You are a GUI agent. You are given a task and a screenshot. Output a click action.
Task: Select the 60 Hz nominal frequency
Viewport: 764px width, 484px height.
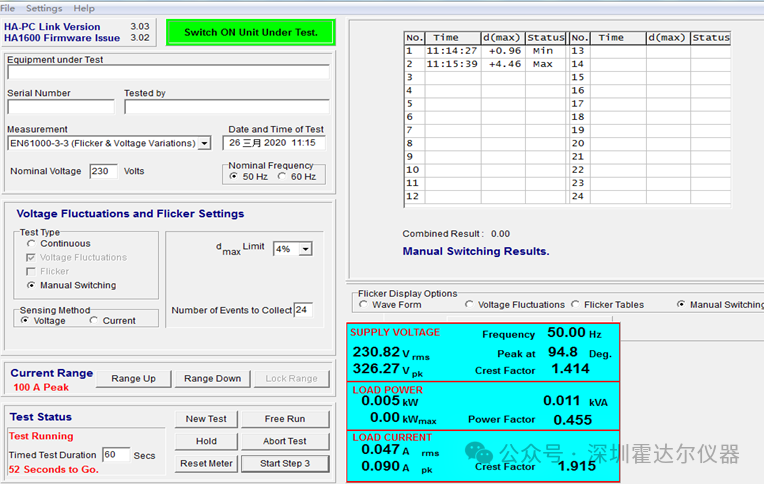283,177
